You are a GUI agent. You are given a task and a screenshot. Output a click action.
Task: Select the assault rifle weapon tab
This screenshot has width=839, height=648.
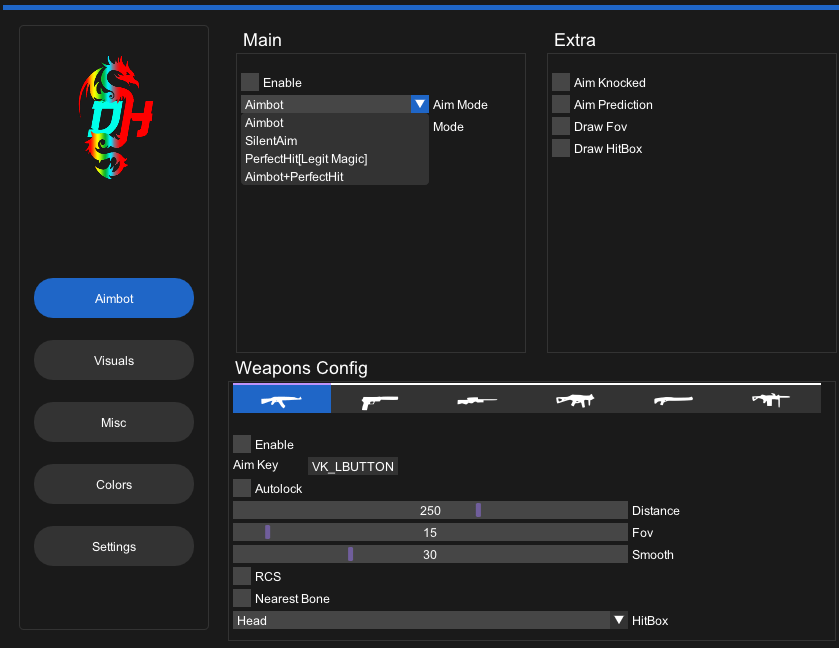(282, 399)
